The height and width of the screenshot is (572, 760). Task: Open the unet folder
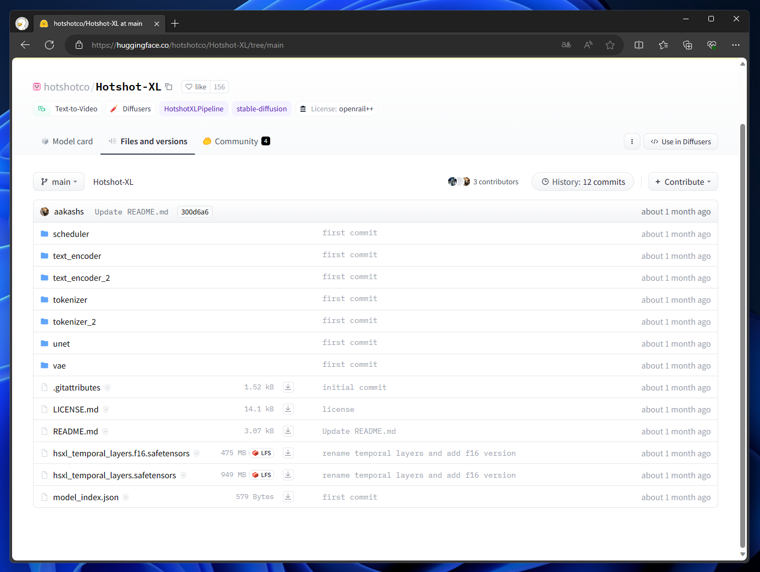click(62, 344)
